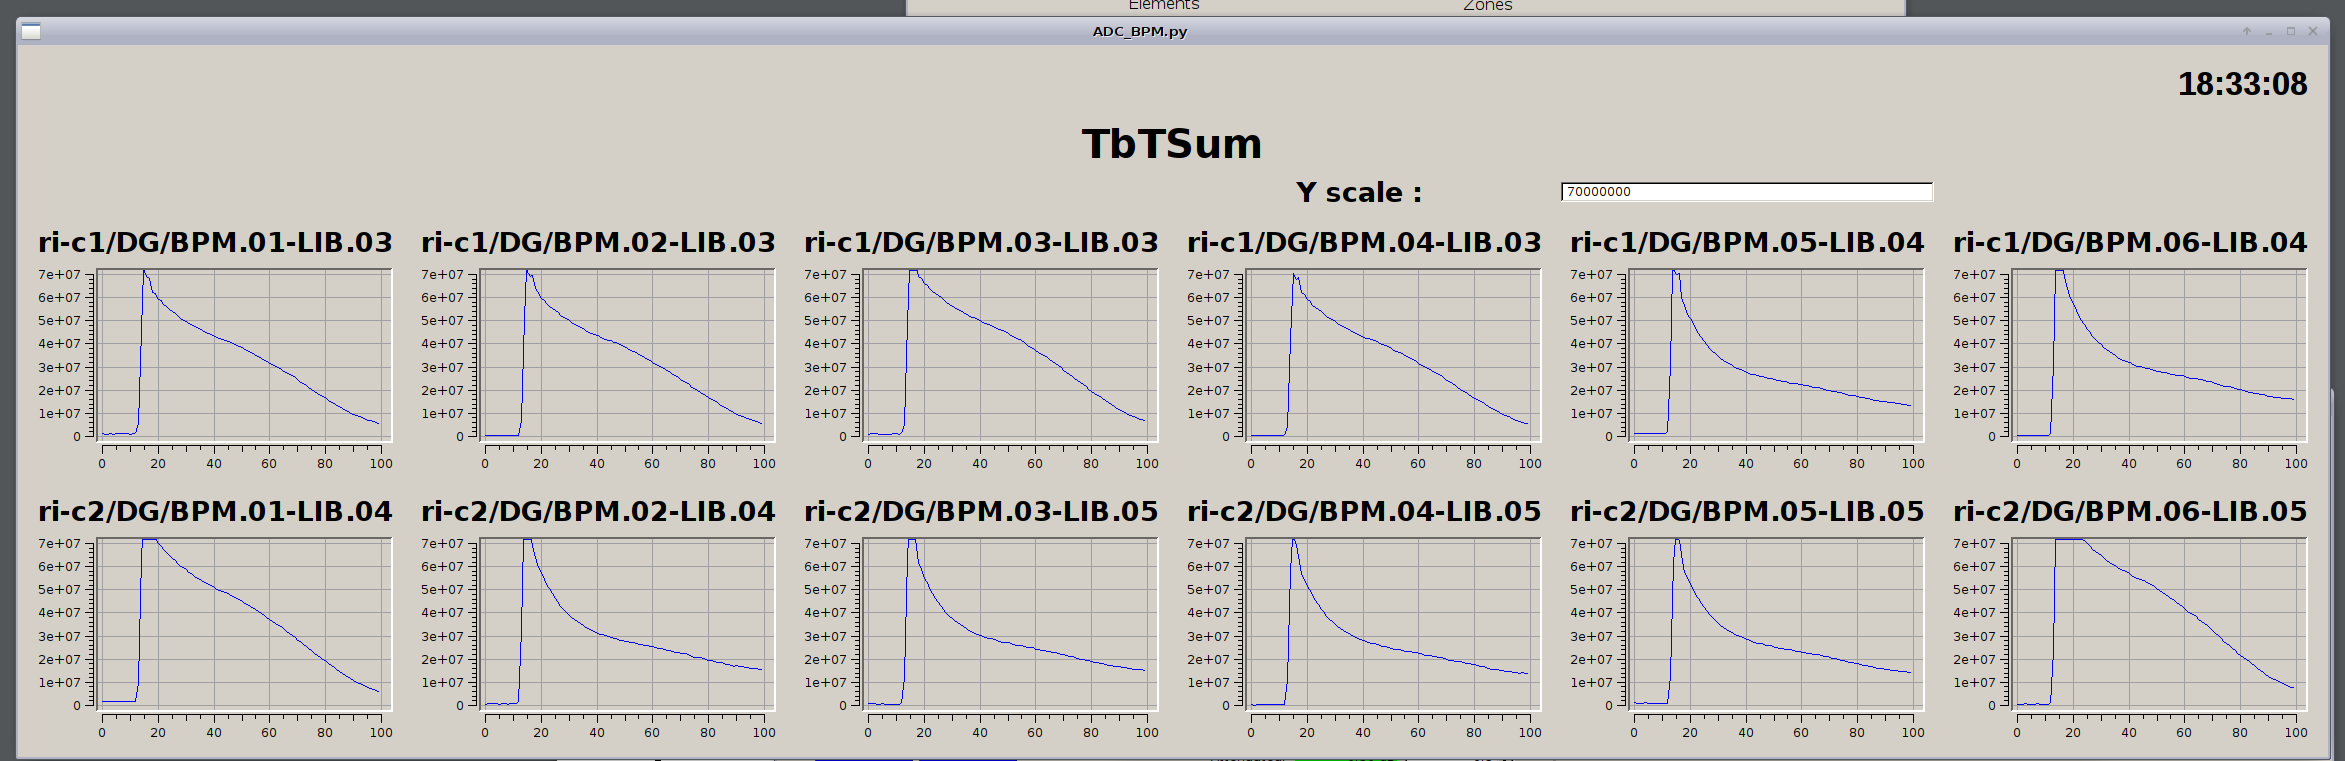Click the Y scale input field
Screen dimensions: 2345x761
click(1746, 192)
